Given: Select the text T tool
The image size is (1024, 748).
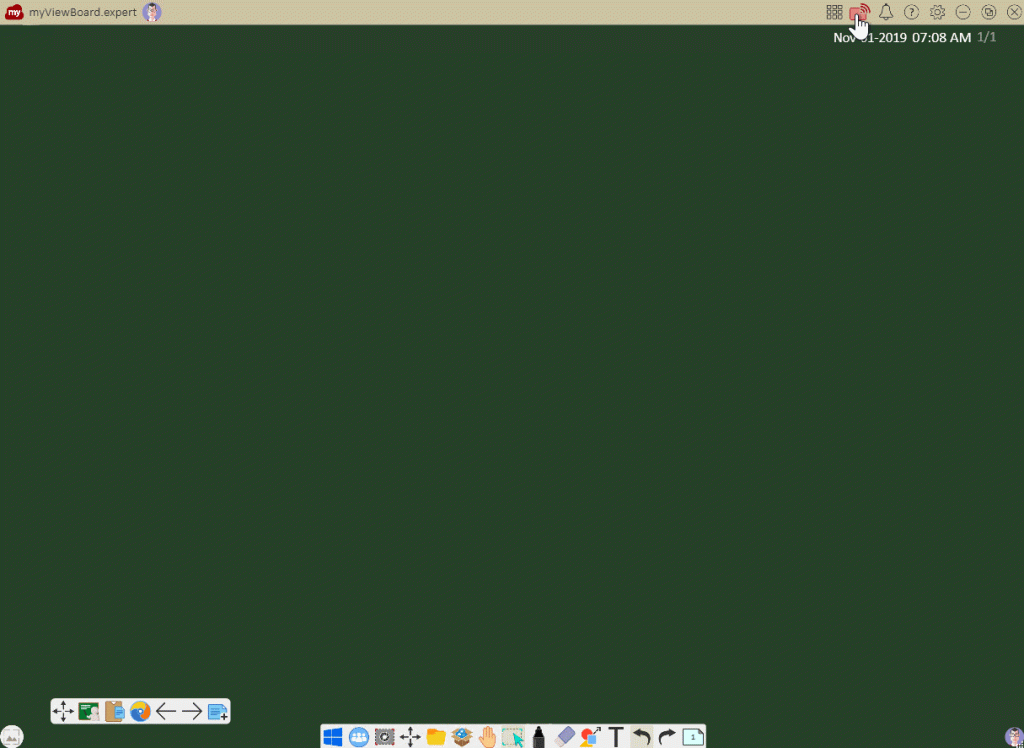Looking at the screenshot, I should pos(616,737).
